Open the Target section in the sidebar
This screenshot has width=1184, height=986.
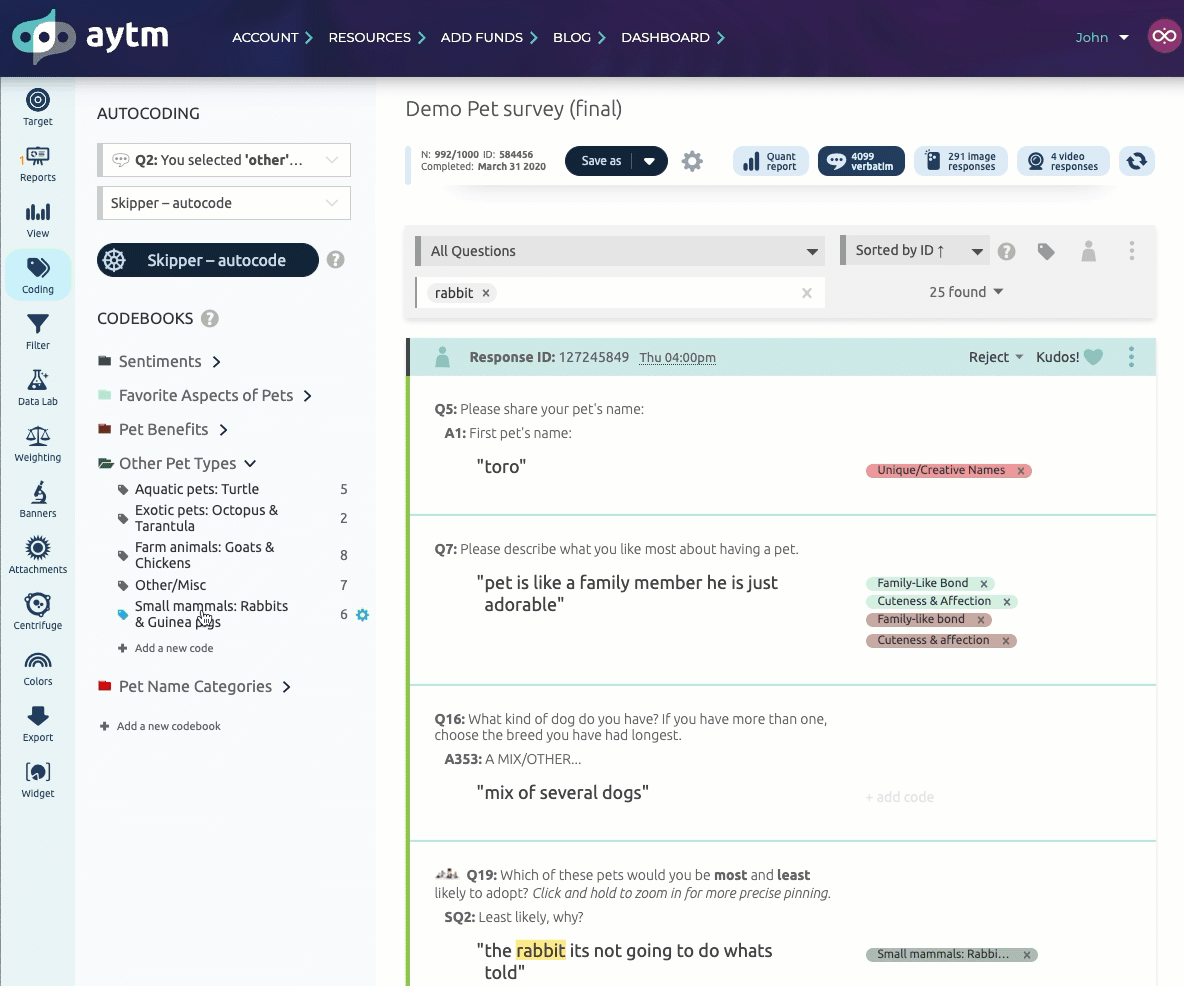click(38, 107)
